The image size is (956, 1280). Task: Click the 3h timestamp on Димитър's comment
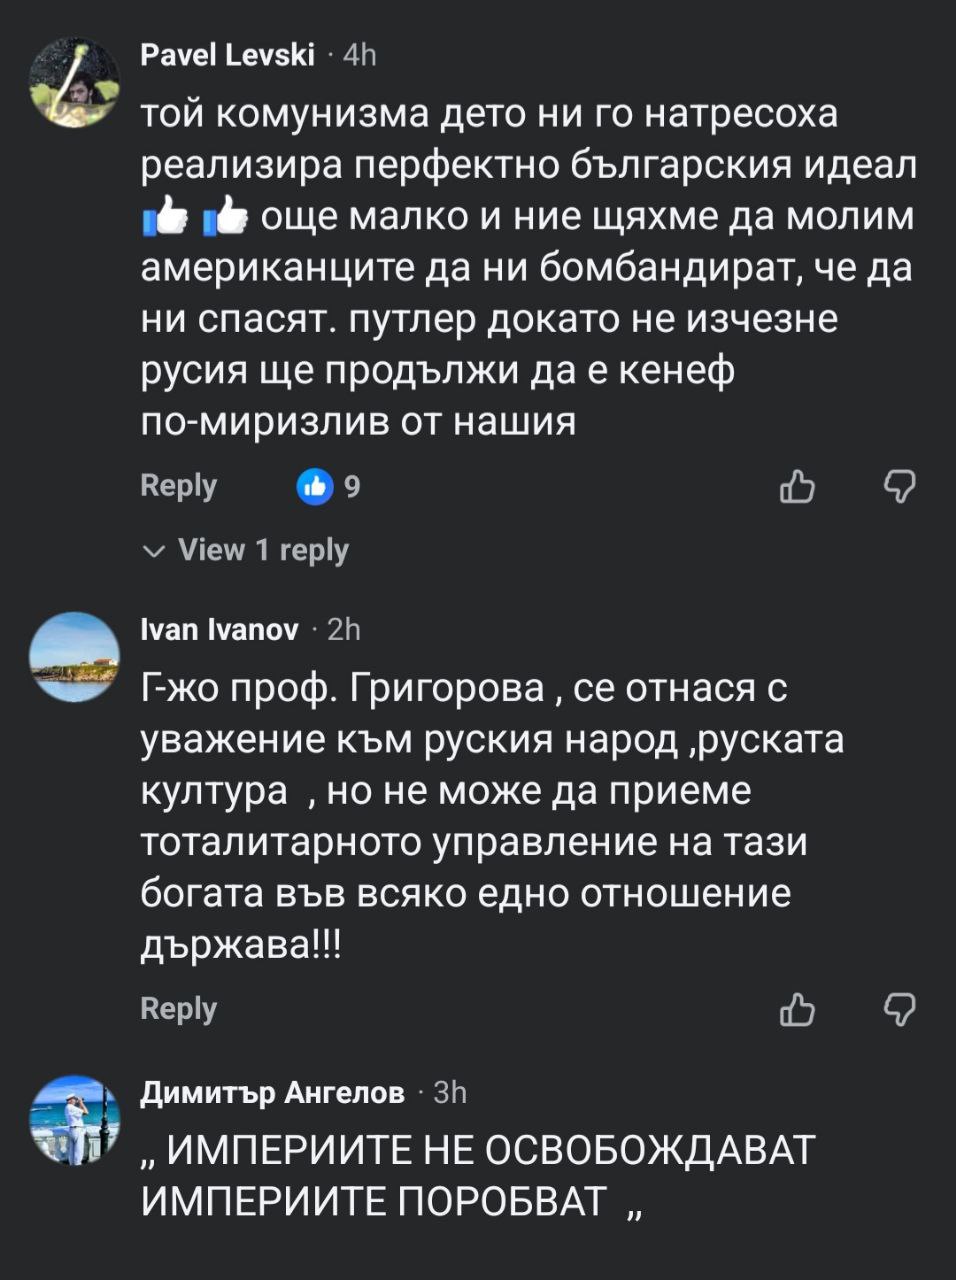(451, 1093)
